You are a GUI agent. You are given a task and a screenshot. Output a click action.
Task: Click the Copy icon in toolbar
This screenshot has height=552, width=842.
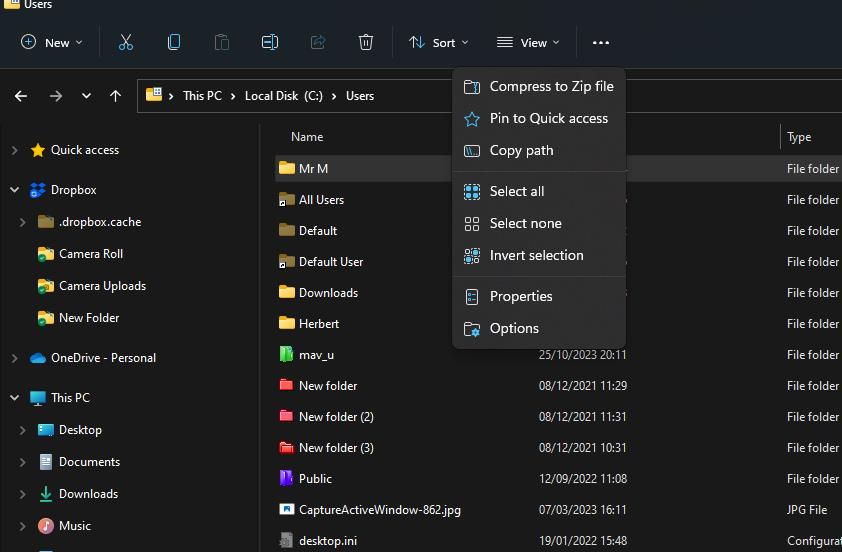point(174,42)
